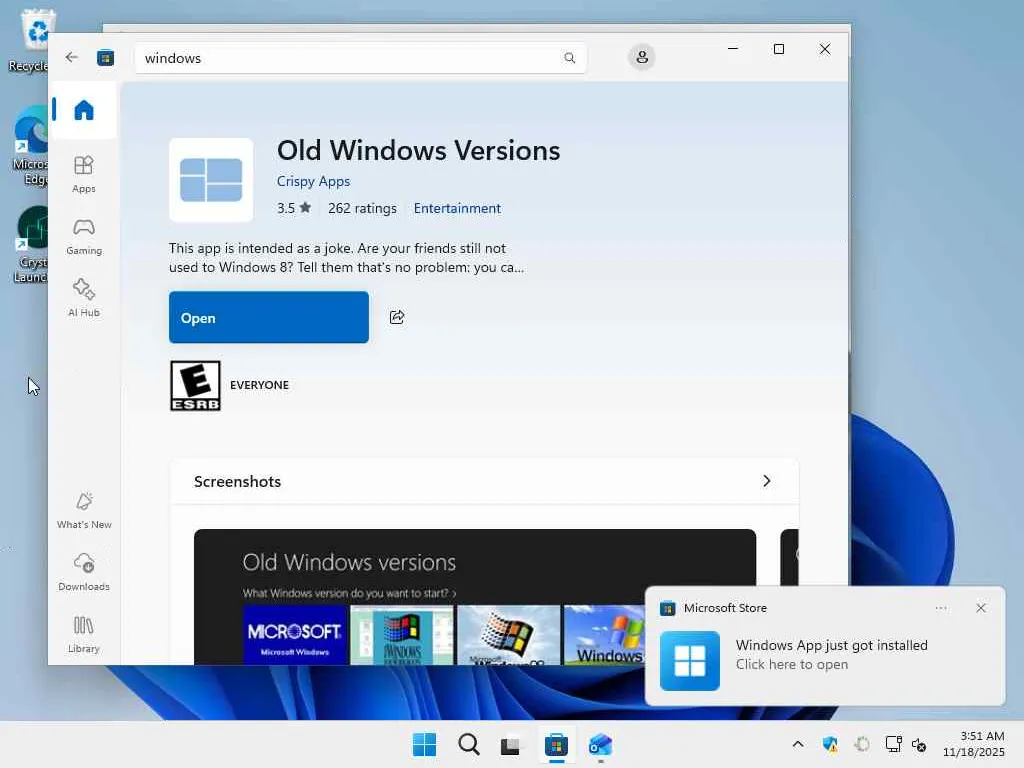
Task: Open the clock and date in taskbar
Action: (x=974, y=744)
